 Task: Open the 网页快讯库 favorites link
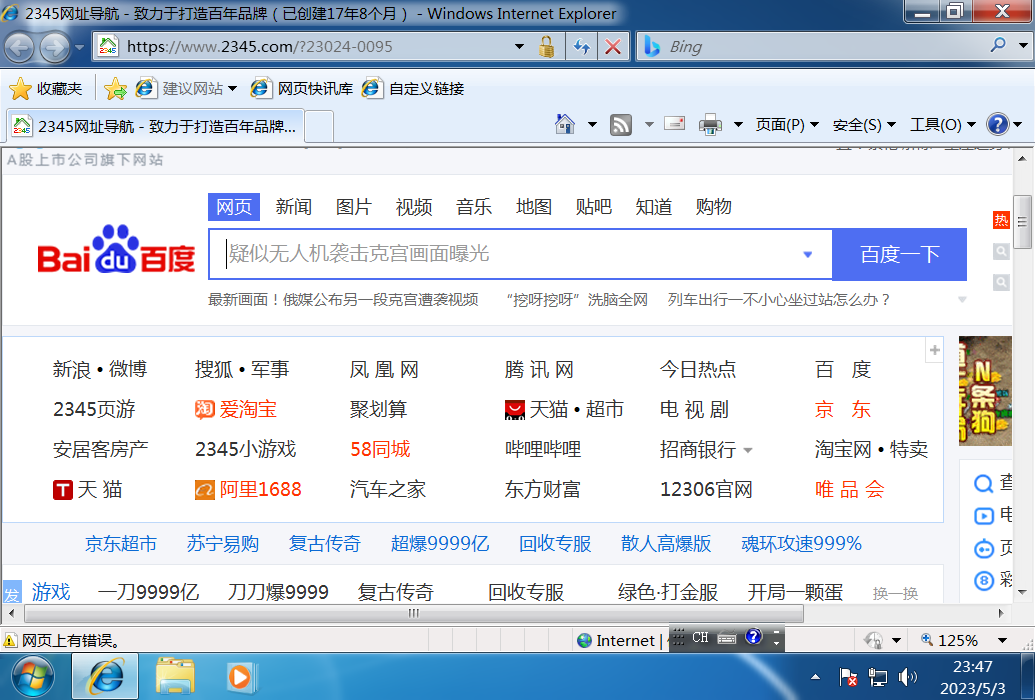click(x=302, y=88)
